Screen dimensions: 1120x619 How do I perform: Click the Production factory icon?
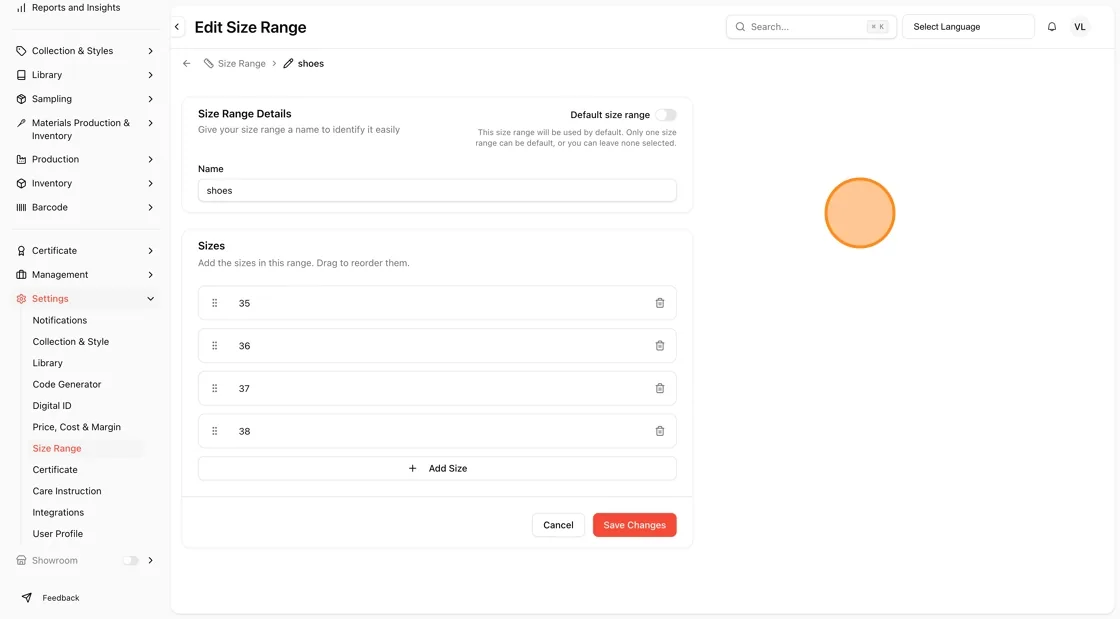pos(21,159)
